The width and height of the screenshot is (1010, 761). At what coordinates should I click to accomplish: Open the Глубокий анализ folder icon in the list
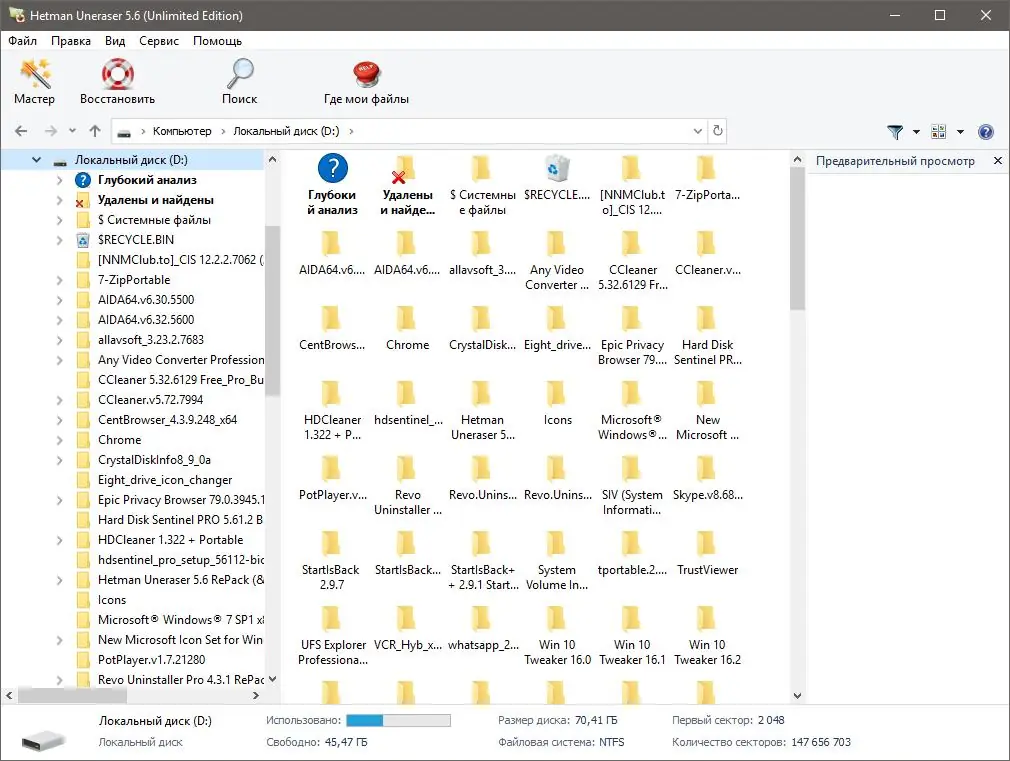point(333,170)
